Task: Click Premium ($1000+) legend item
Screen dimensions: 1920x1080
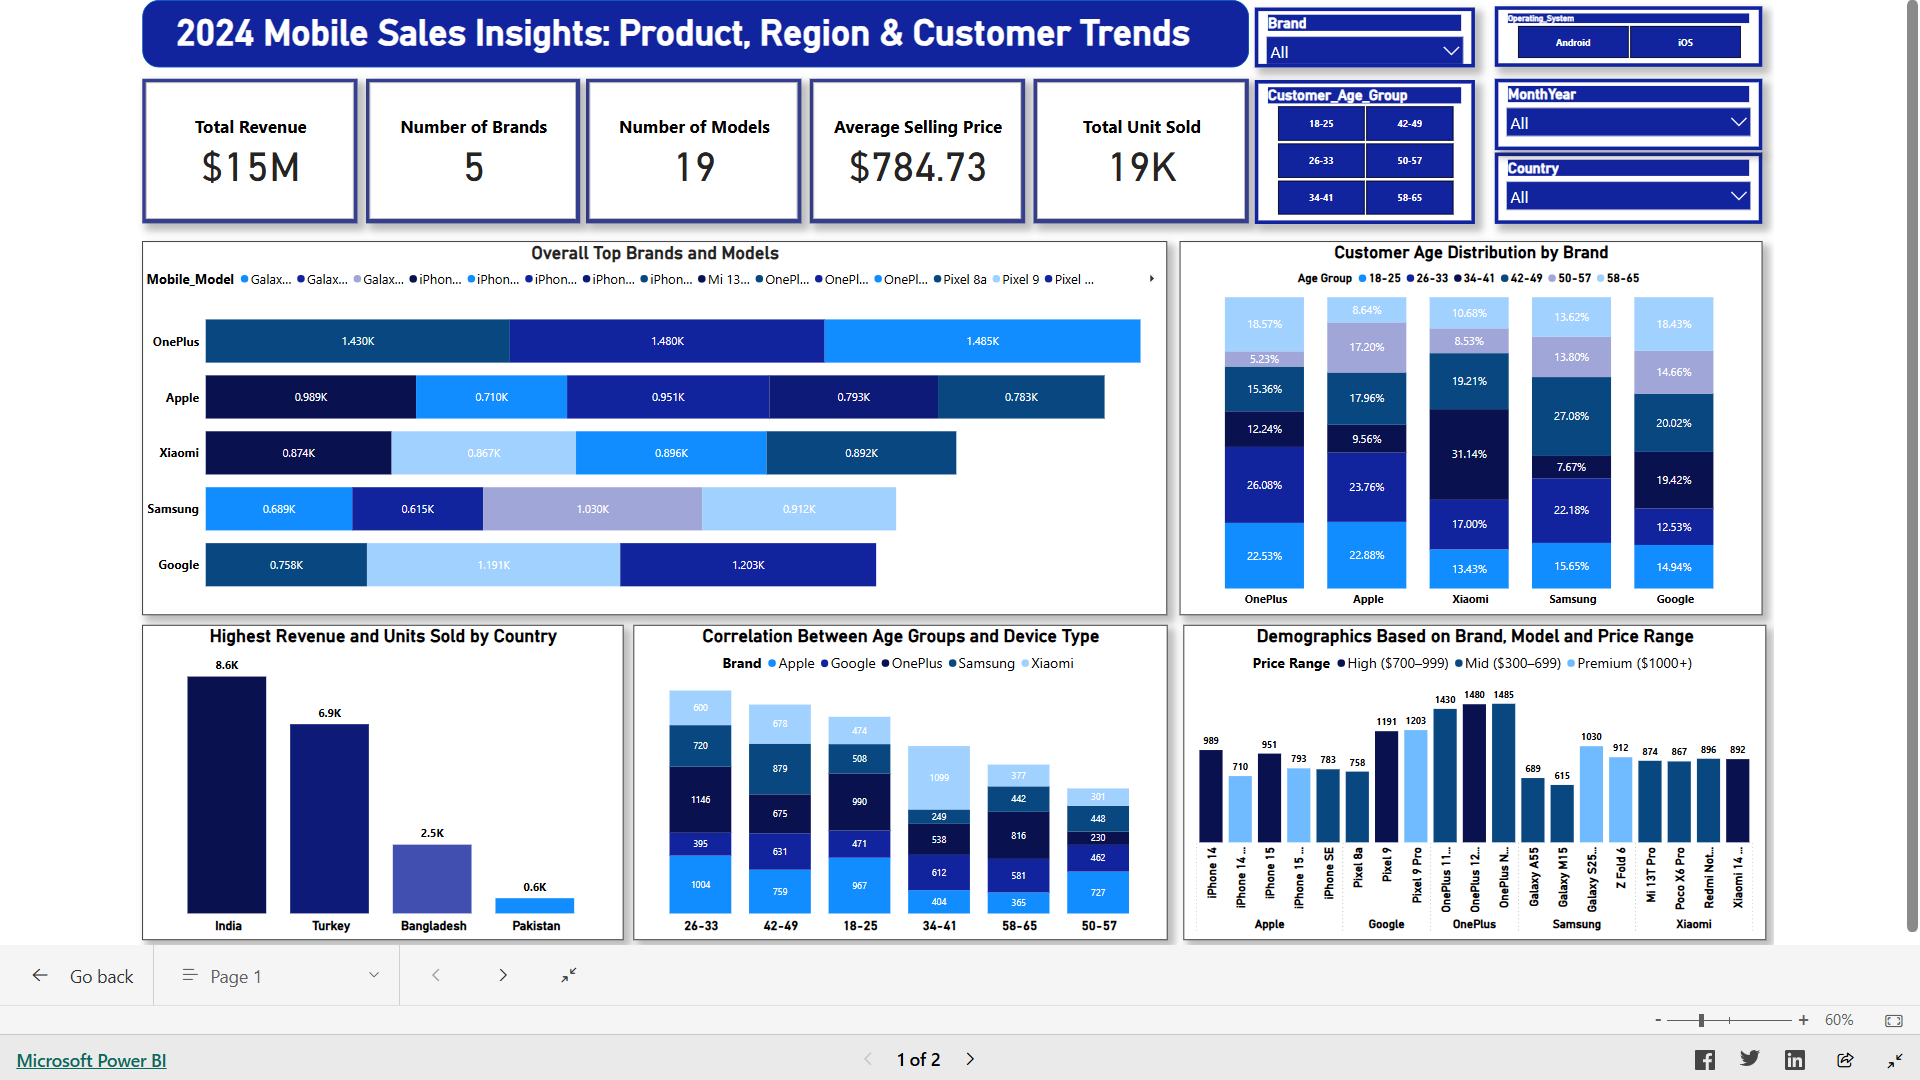Action: [1630, 663]
